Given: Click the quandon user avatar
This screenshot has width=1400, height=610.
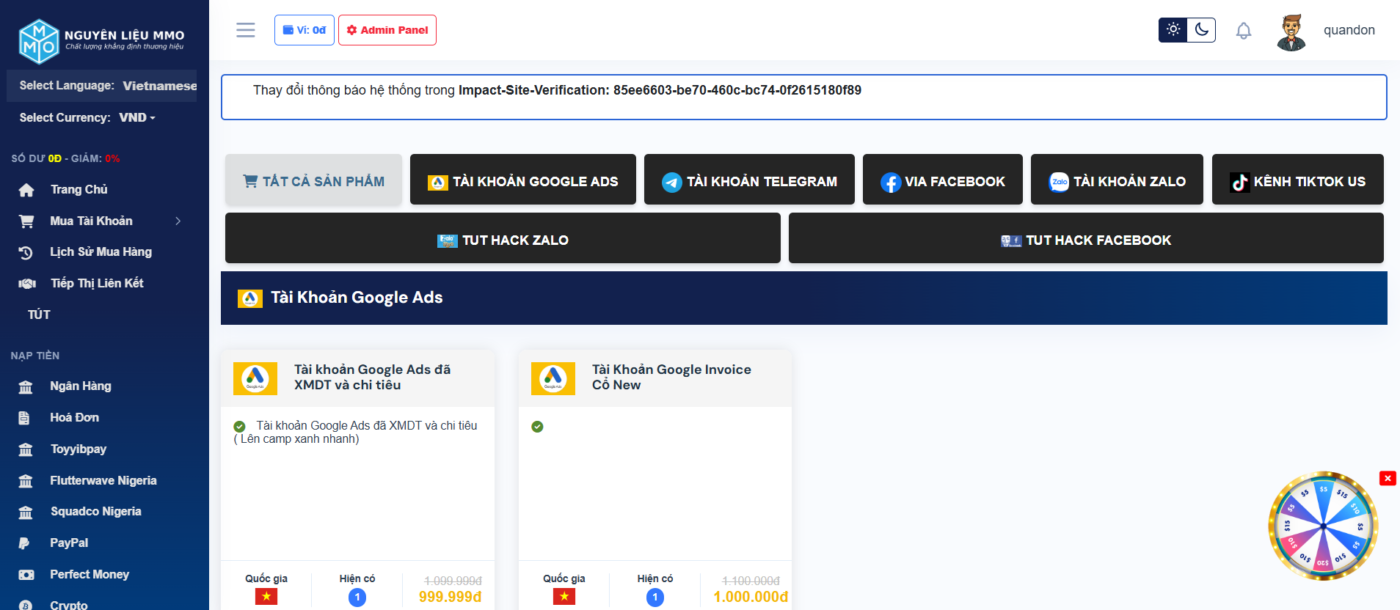Looking at the screenshot, I should tap(1291, 31).
